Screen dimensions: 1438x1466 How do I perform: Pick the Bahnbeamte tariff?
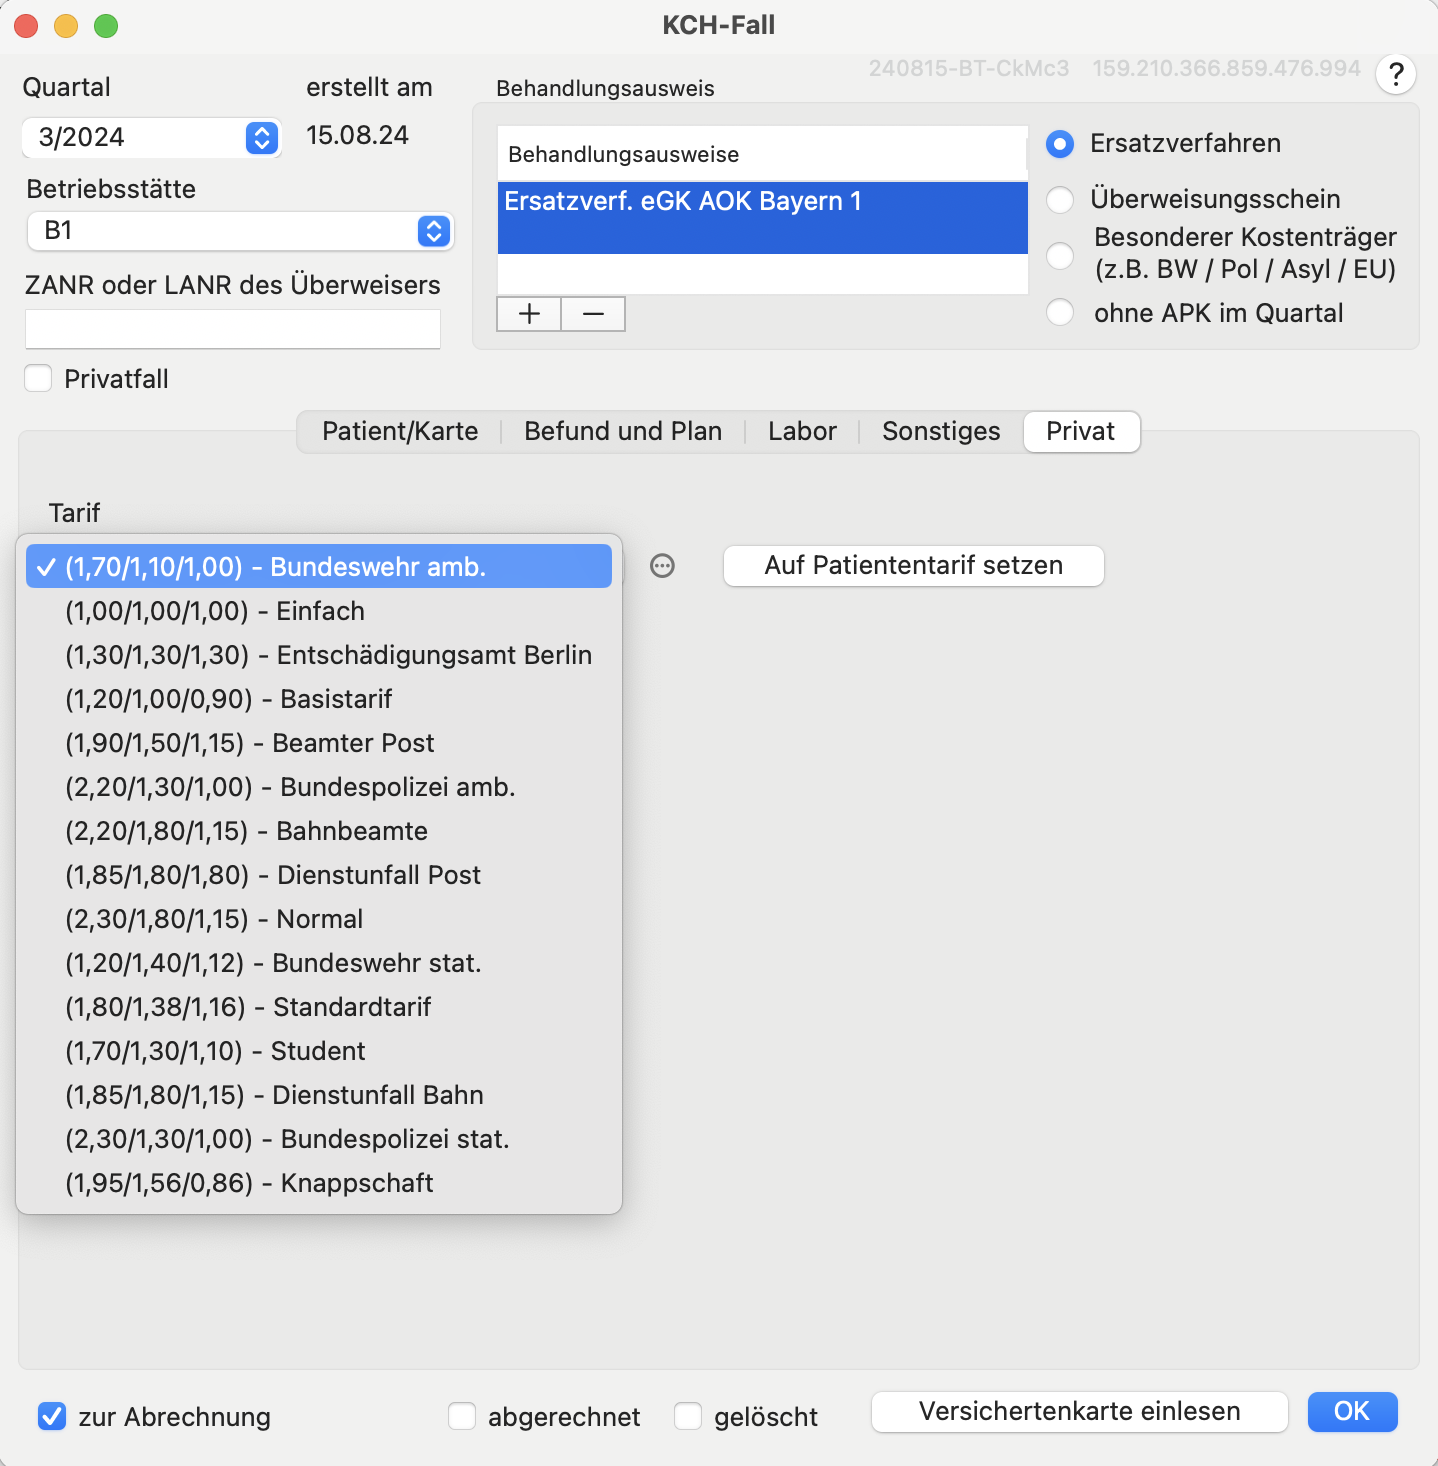(319, 831)
